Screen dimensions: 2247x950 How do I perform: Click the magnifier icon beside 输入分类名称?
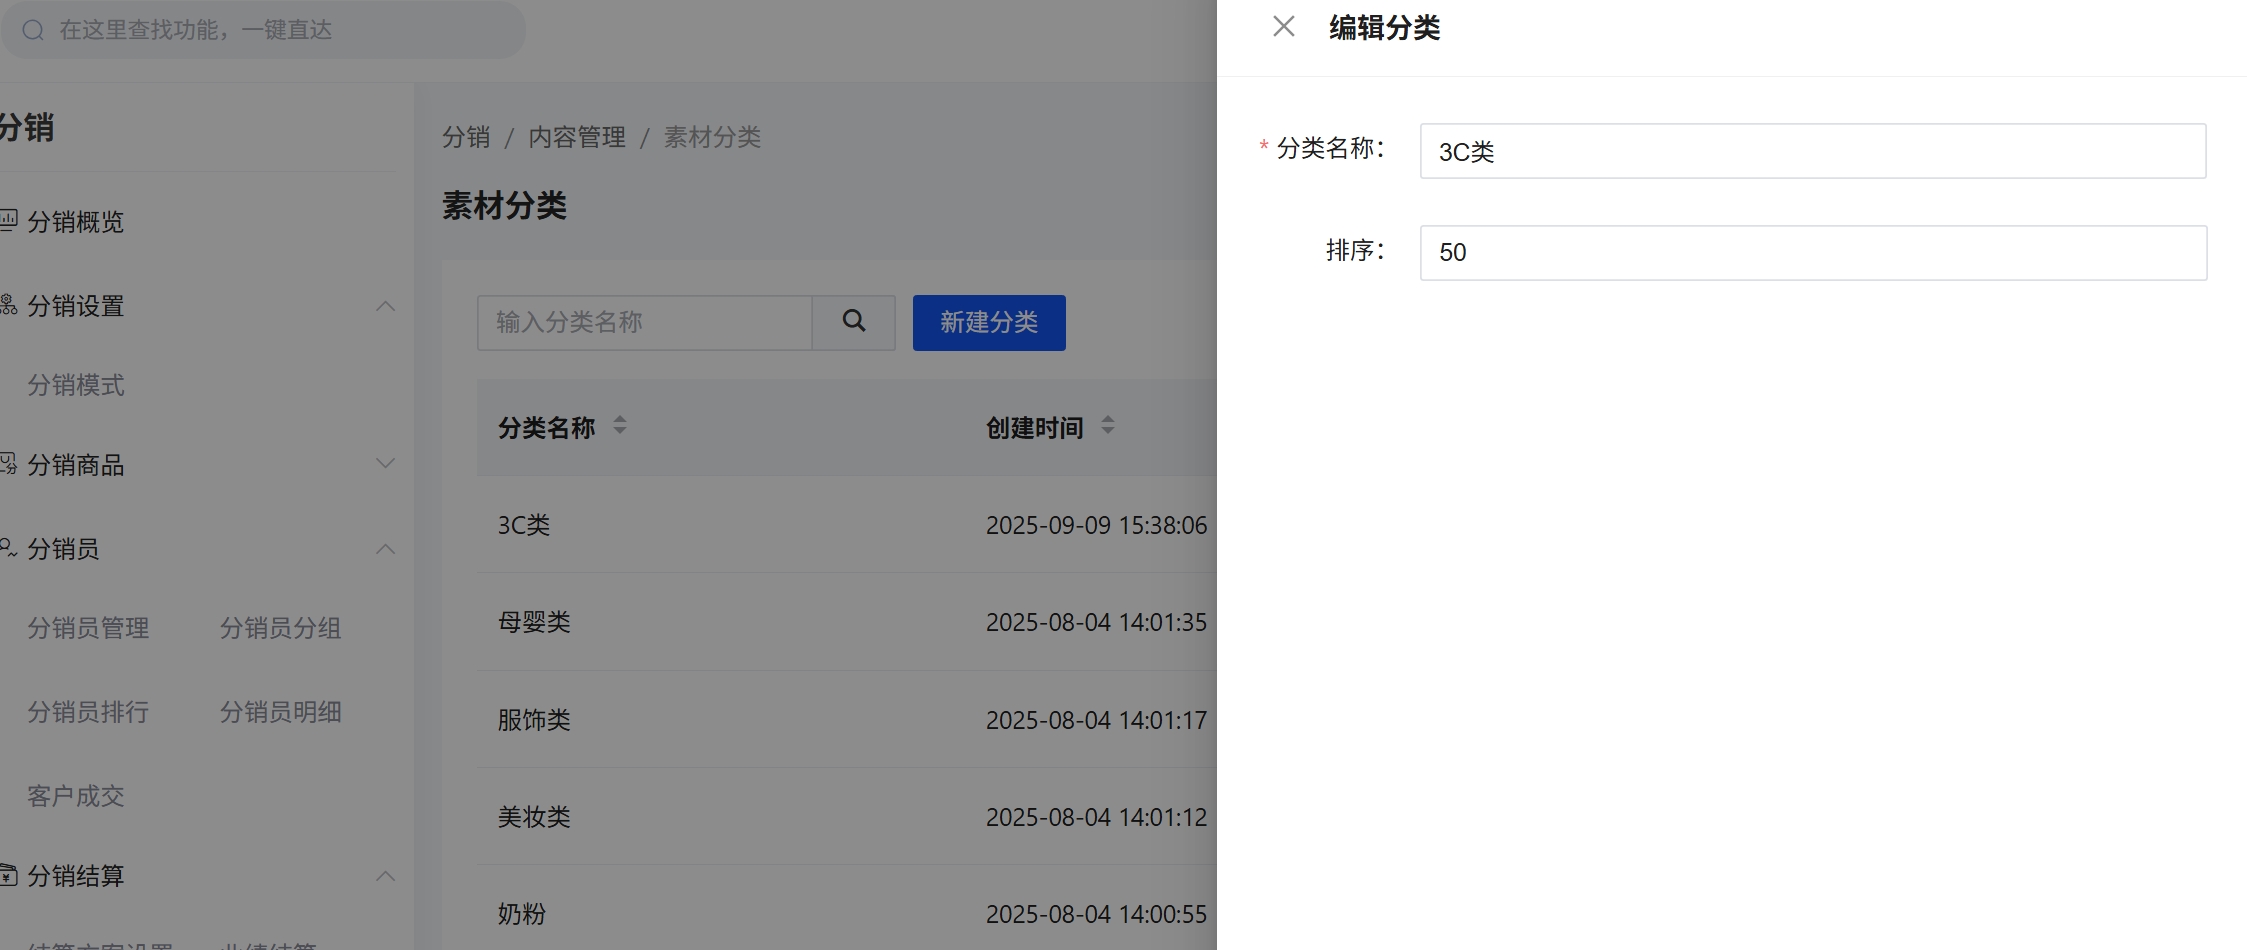pos(852,321)
